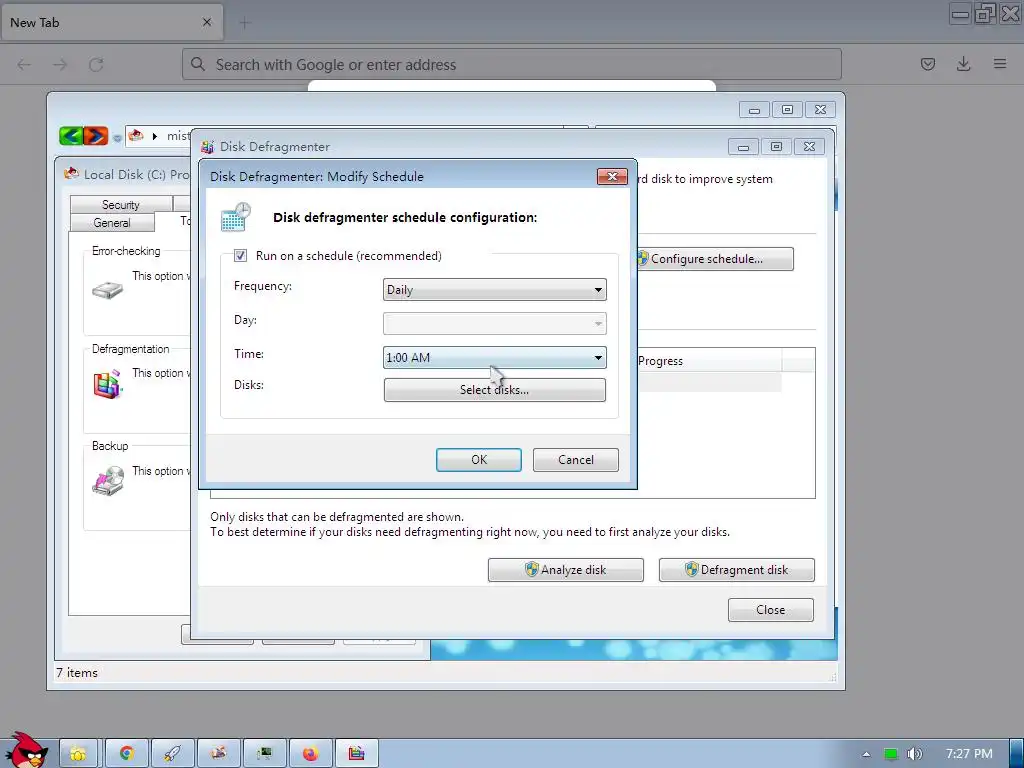Close the New Tab tab
Viewport: 1024px width, 768px height.
click(207, 22)
